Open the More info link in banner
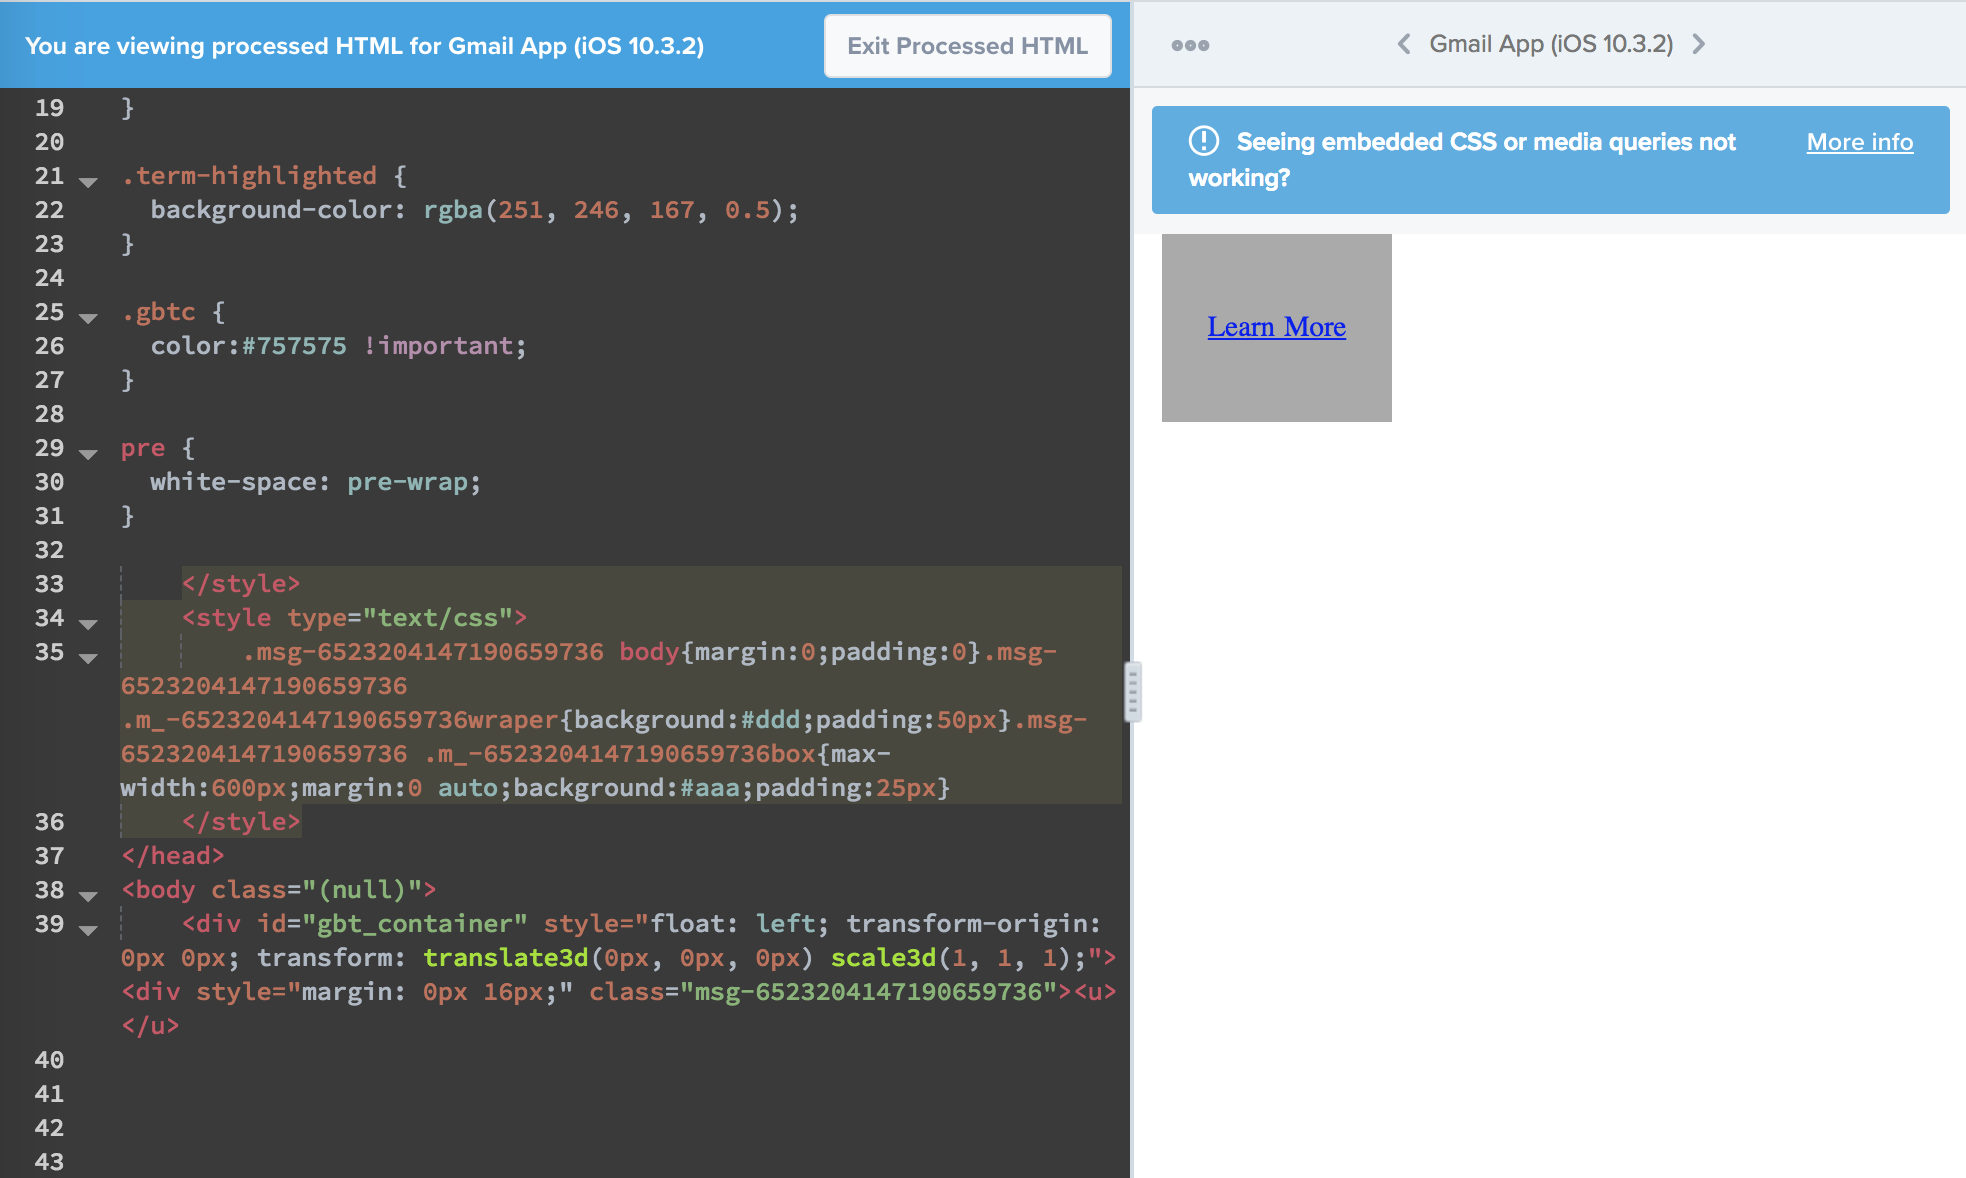Image resolution: width=1966 pixels, height=1178 pixels. pyautogui.click(x=1859, y=142)
